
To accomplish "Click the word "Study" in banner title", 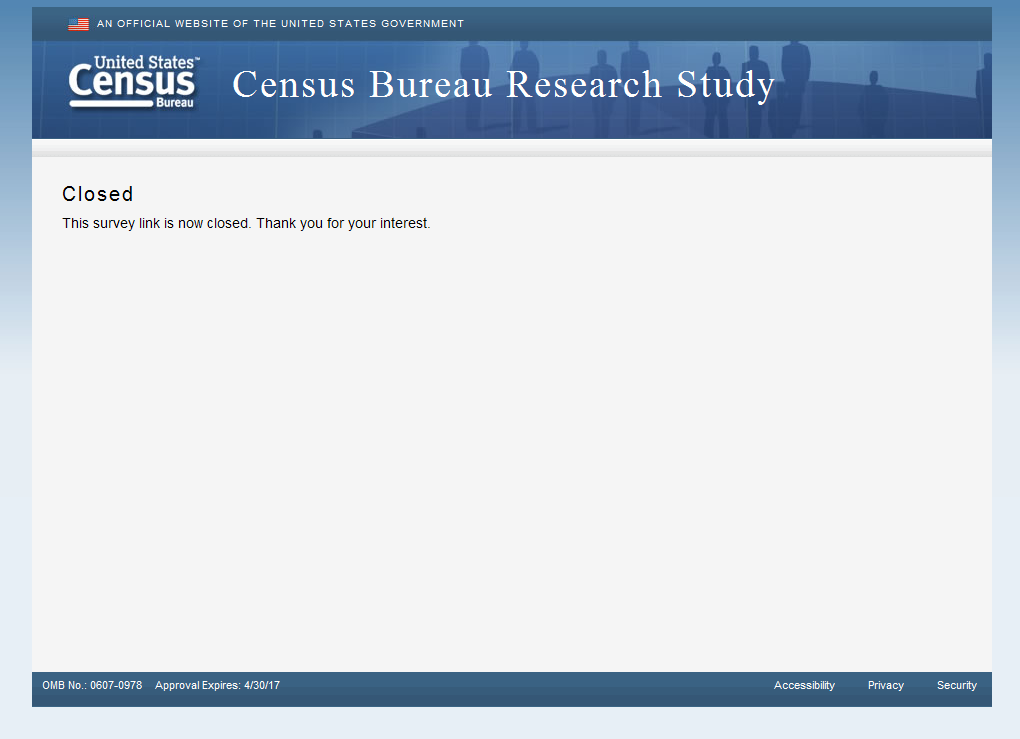I will point(726,85).
